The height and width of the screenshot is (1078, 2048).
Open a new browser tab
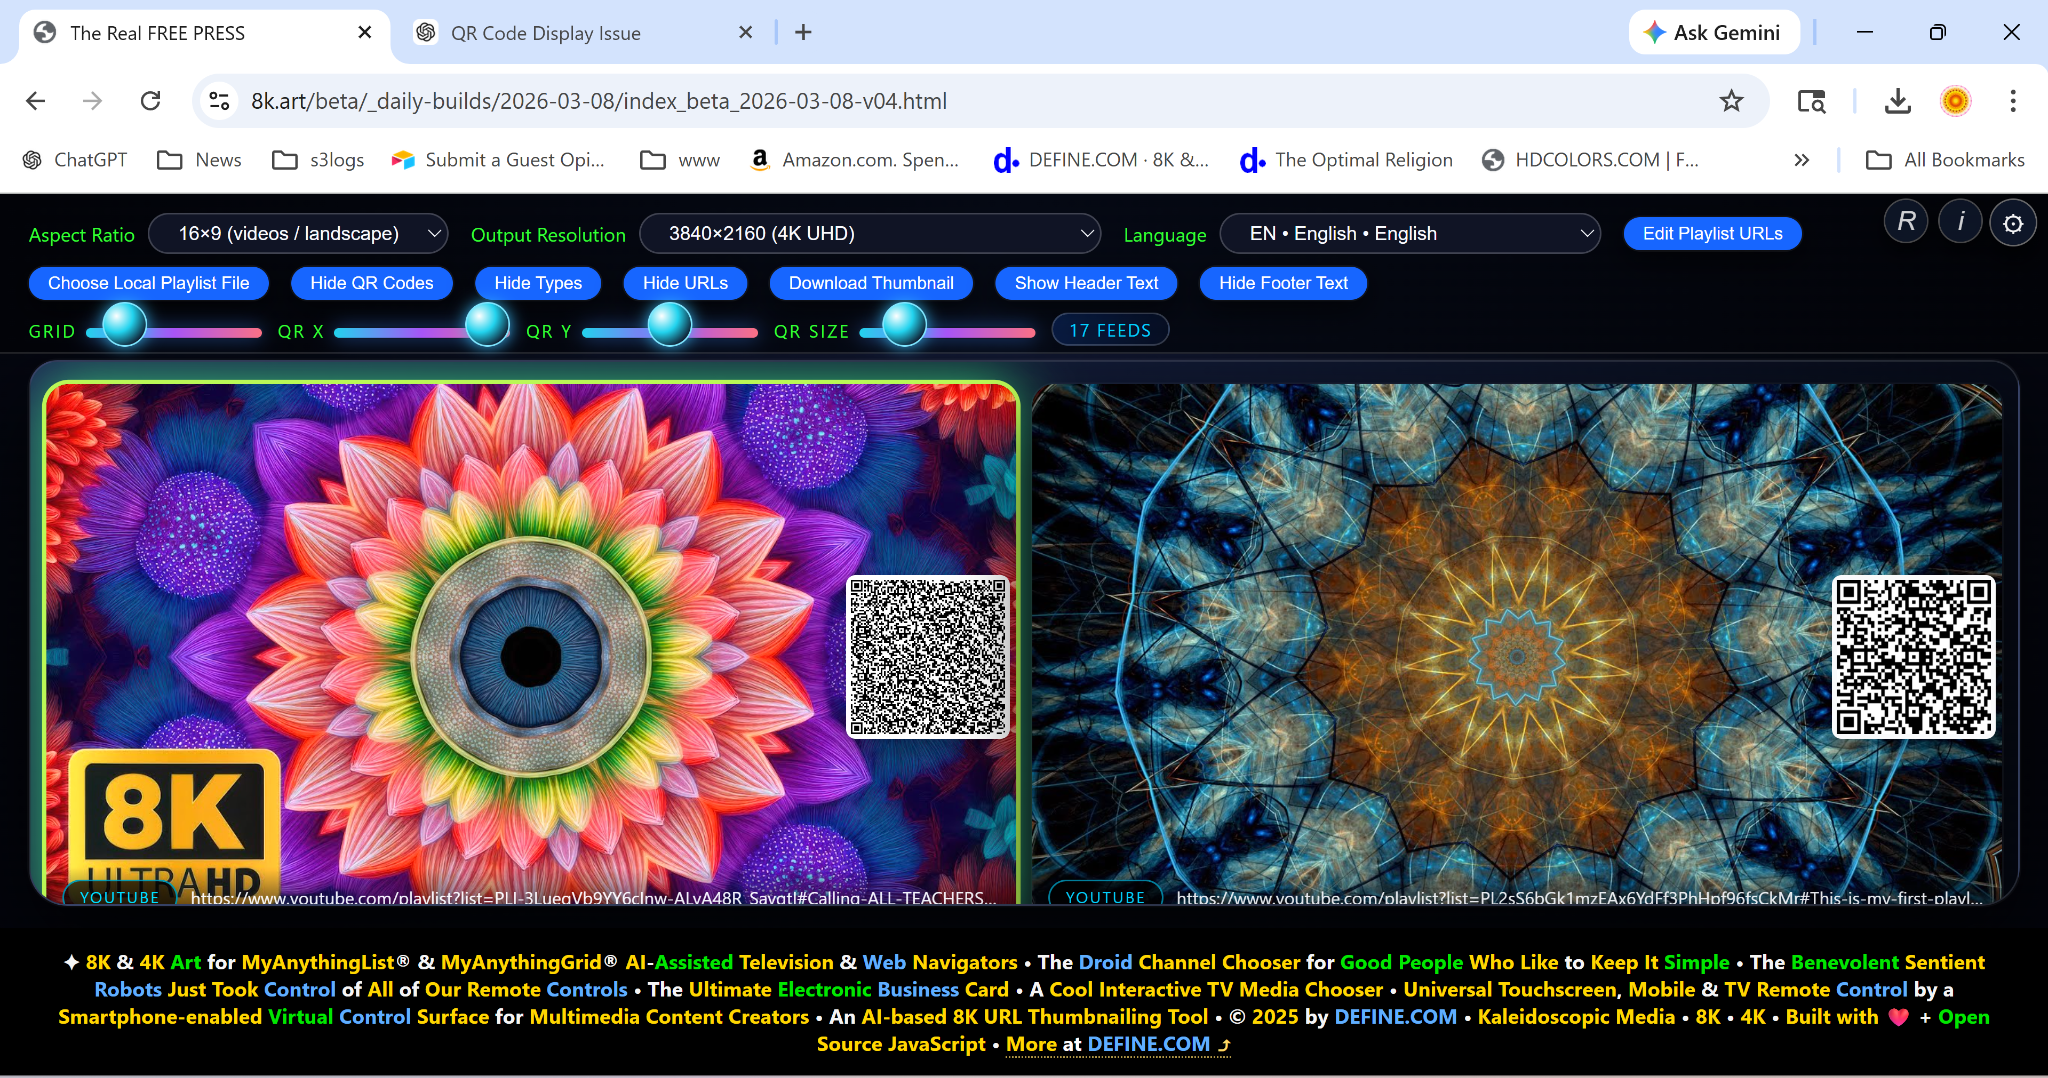(803, 32)
